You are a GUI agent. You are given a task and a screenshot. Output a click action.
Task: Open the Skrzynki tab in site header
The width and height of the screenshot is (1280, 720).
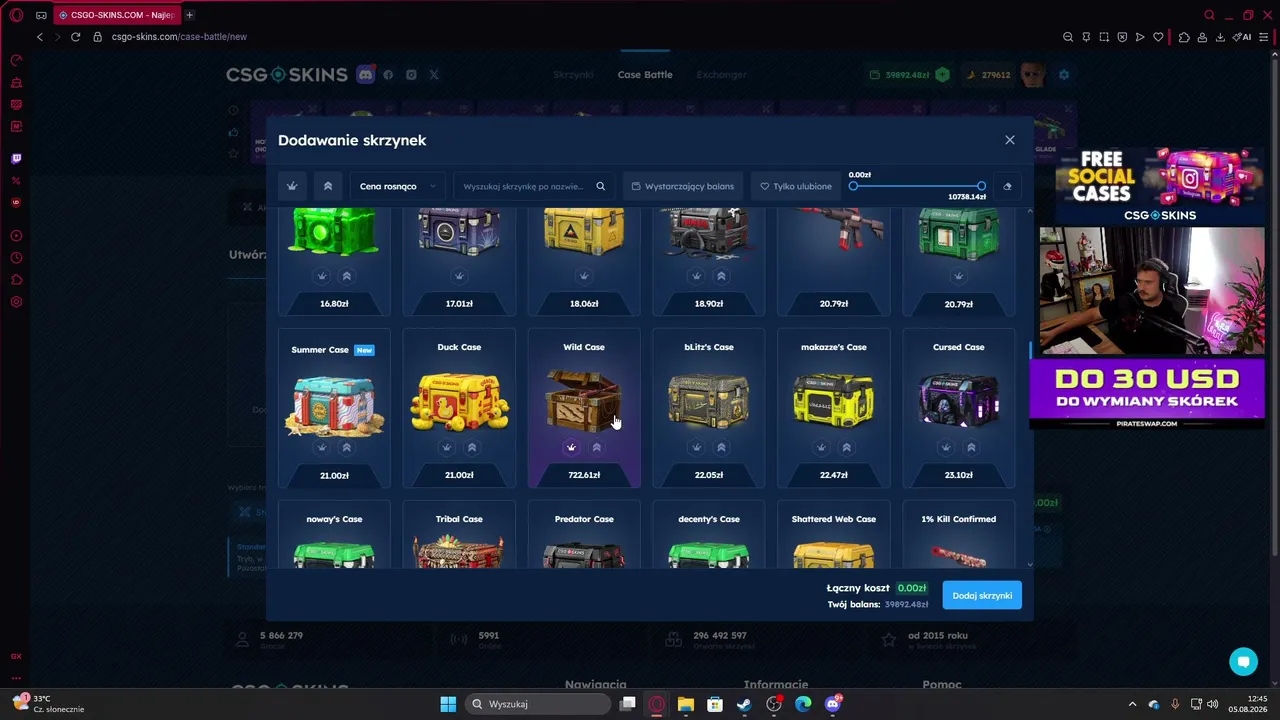[x=573, y=75]
